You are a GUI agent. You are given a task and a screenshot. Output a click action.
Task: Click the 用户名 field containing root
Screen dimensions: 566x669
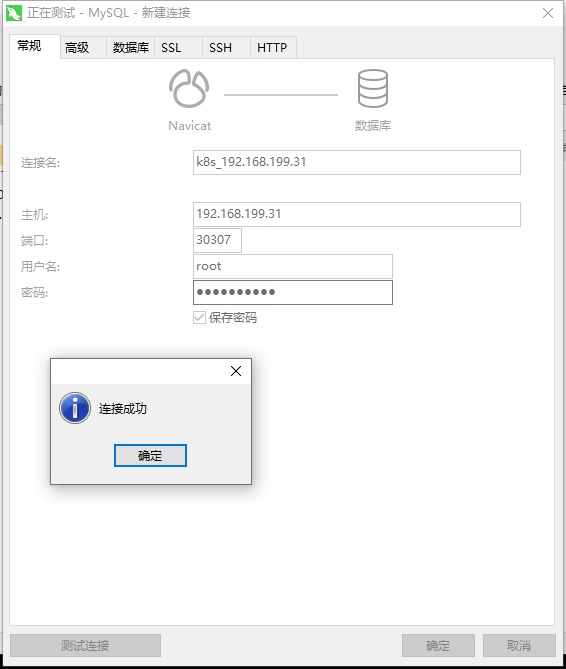pos(293,266)
